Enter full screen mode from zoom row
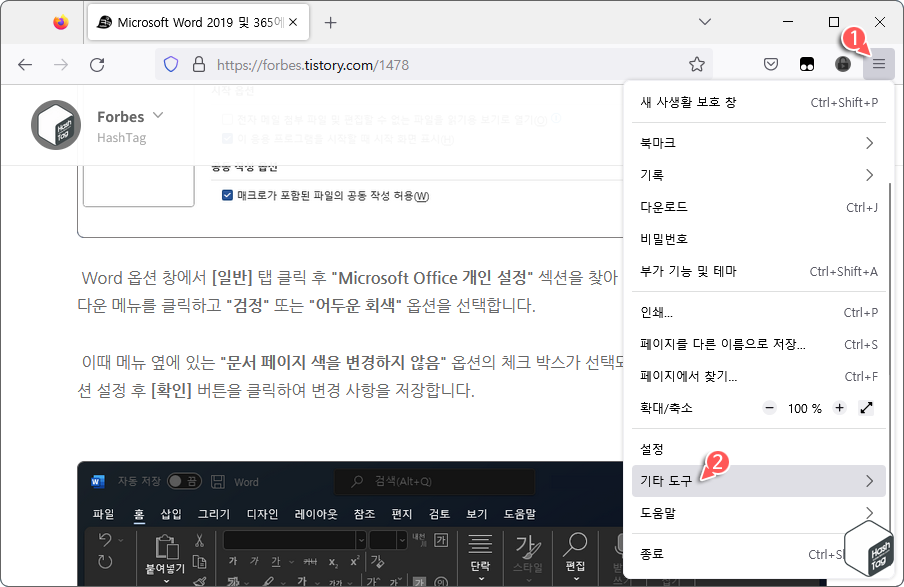The width and height of the screenshot is (904, 587). tap(866, 408)
